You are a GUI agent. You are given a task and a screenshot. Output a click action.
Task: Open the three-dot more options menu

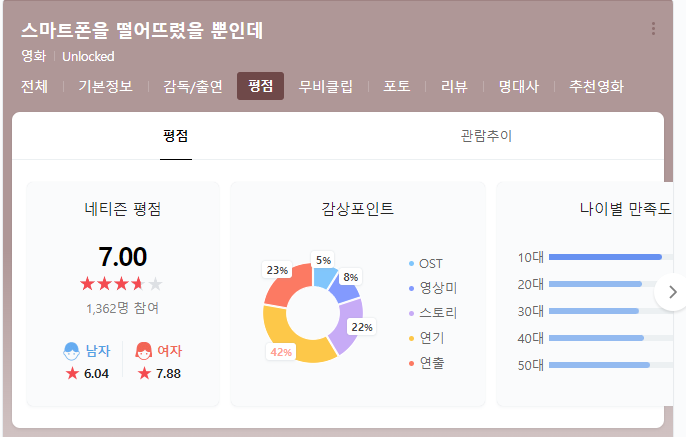click(653, 29)
